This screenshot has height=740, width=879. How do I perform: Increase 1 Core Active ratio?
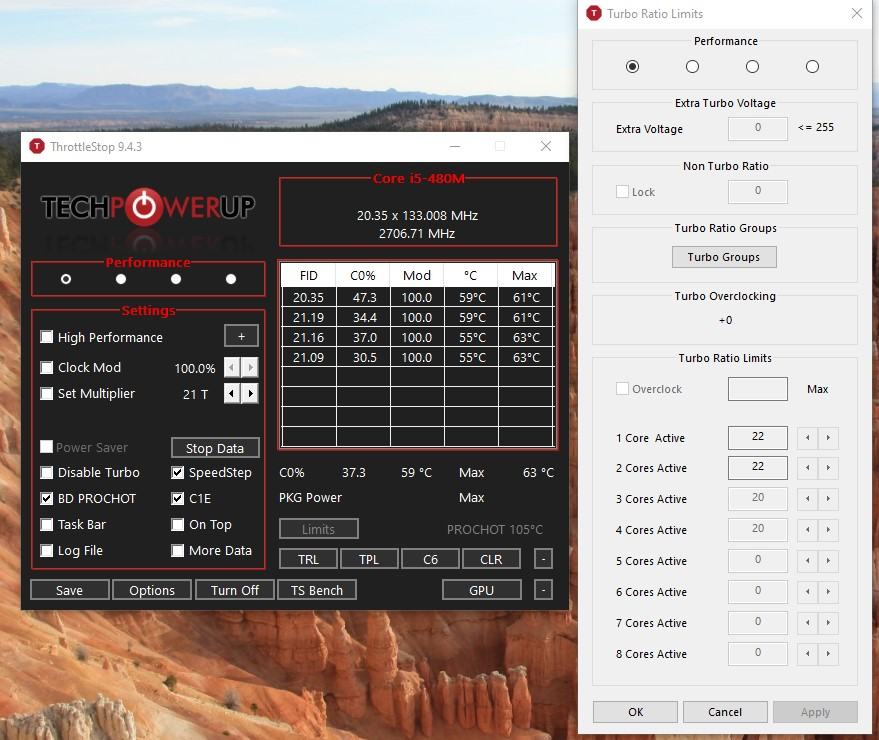point(828,438)
